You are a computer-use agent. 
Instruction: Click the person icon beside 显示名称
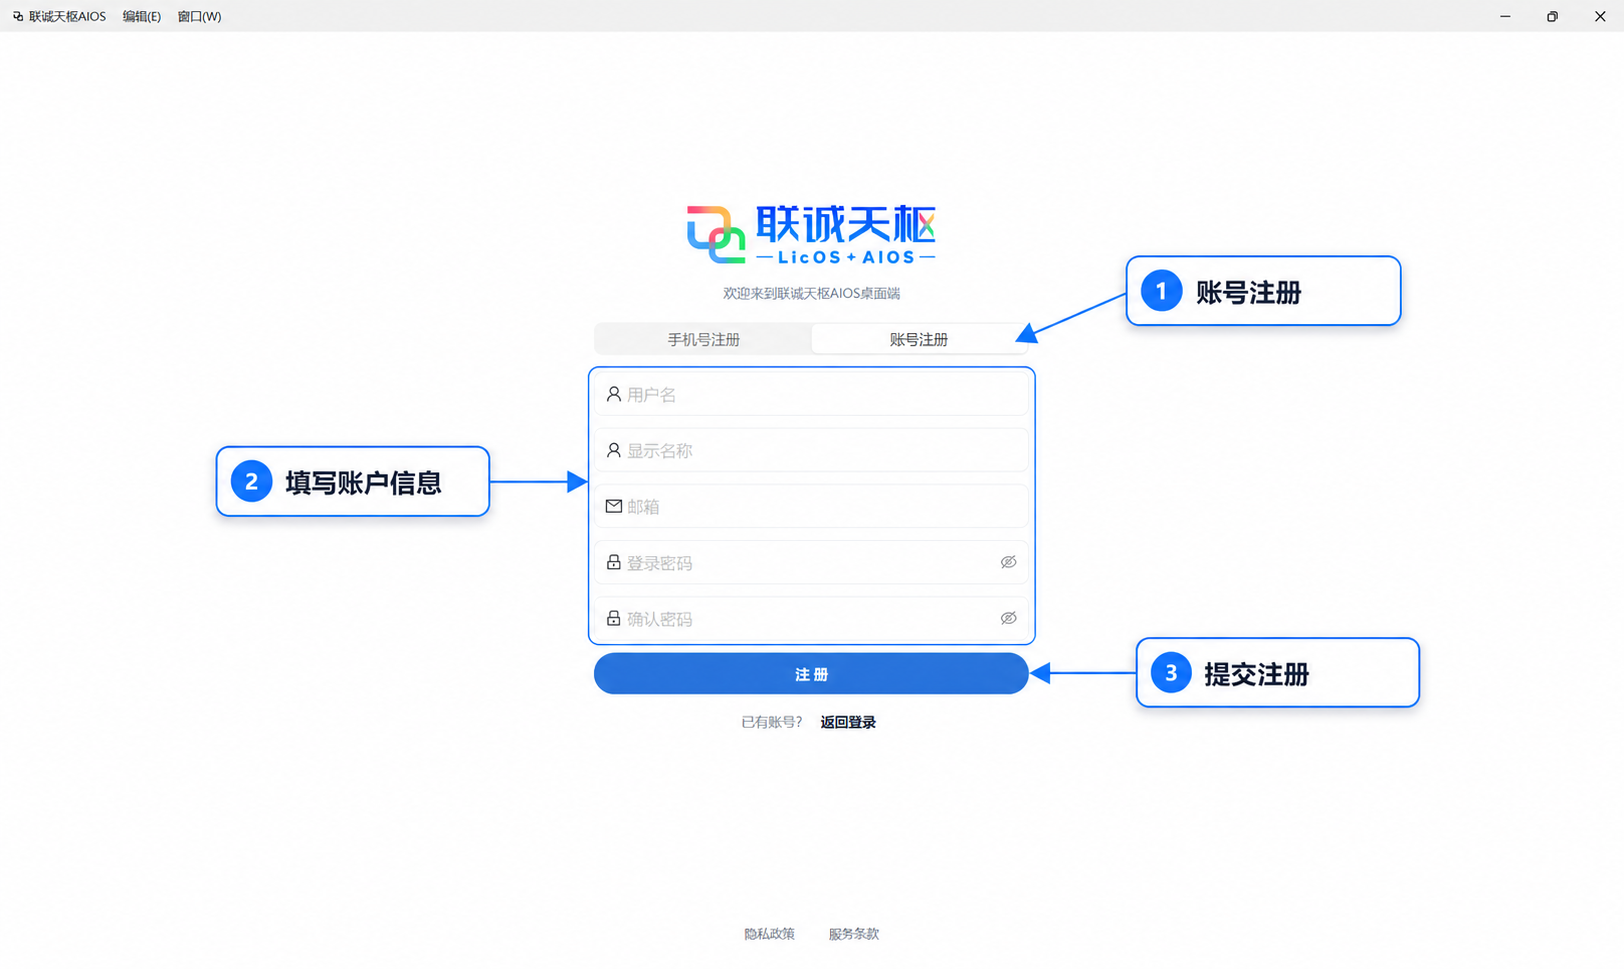click(614, 451)
